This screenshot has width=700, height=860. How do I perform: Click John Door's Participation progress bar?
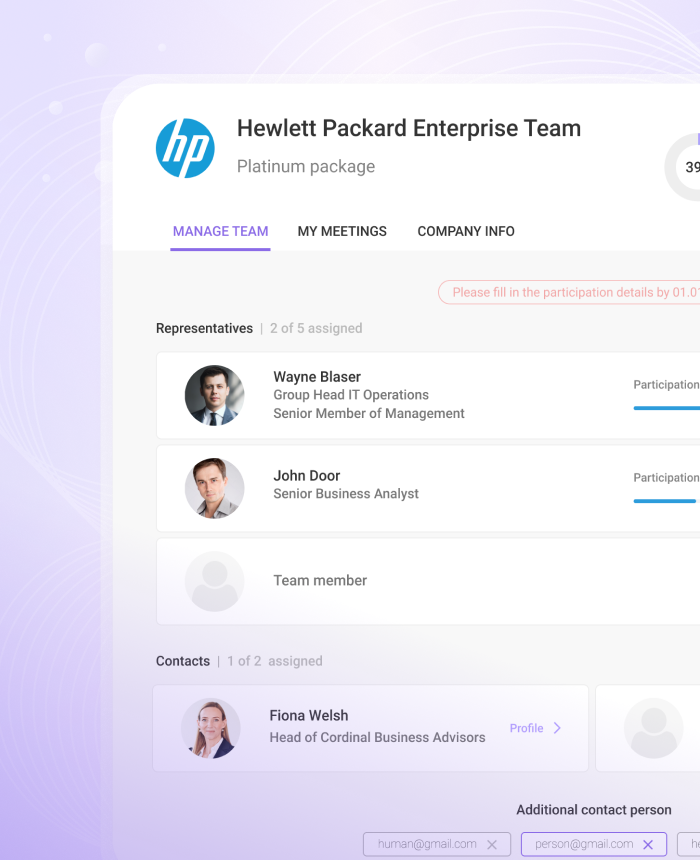pos(667,501)
